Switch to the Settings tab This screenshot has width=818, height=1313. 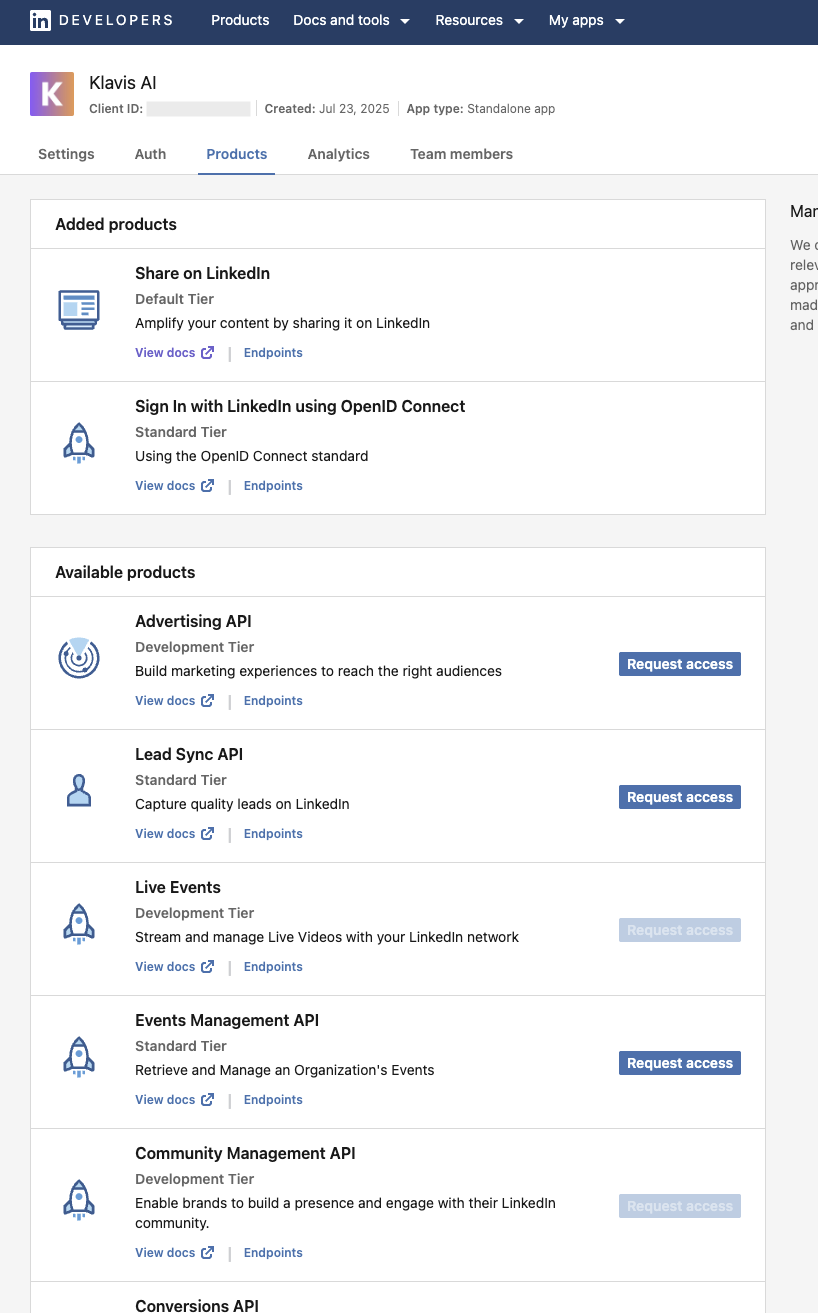66,154
